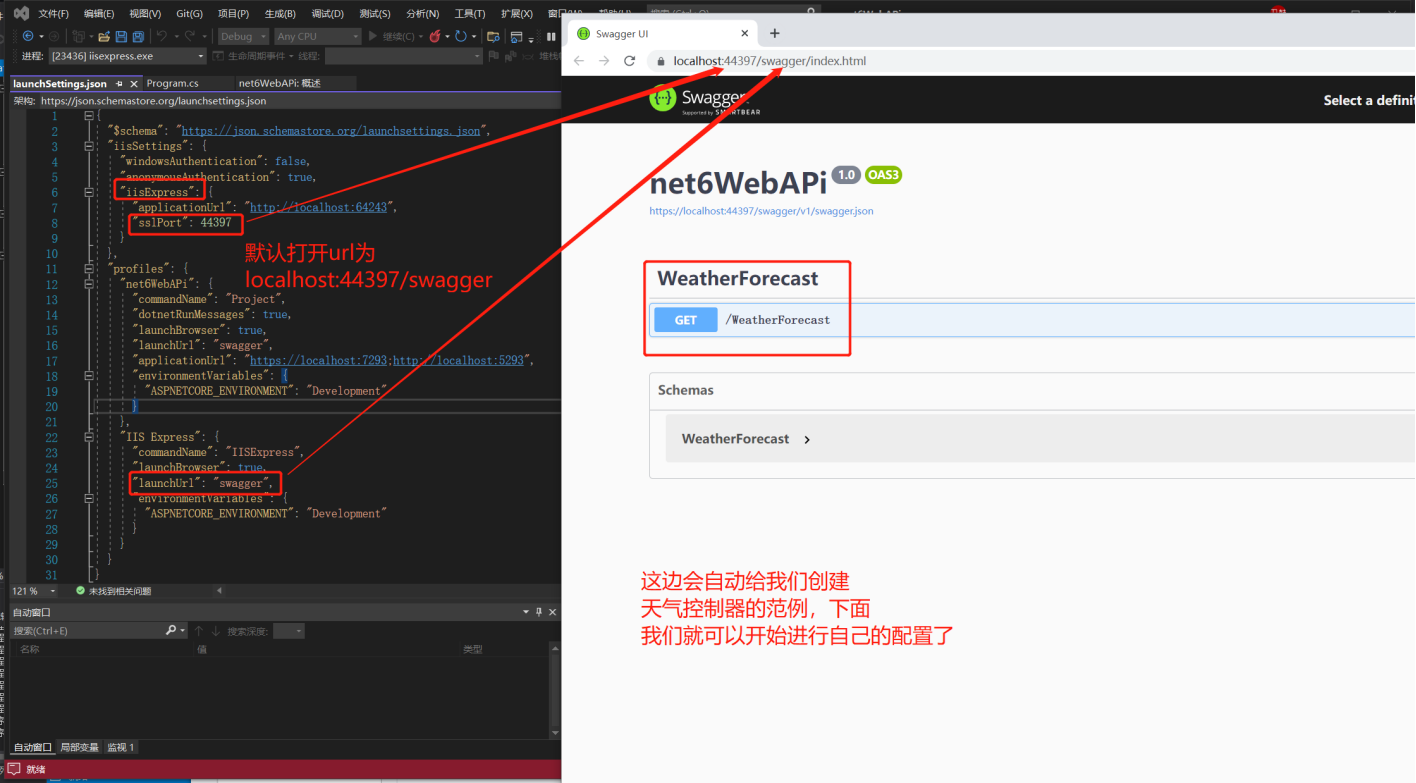1416x783 pixels.
Task: Click the navigate backward arrow in Visual Studio toolbar
Action: point(28,36)
